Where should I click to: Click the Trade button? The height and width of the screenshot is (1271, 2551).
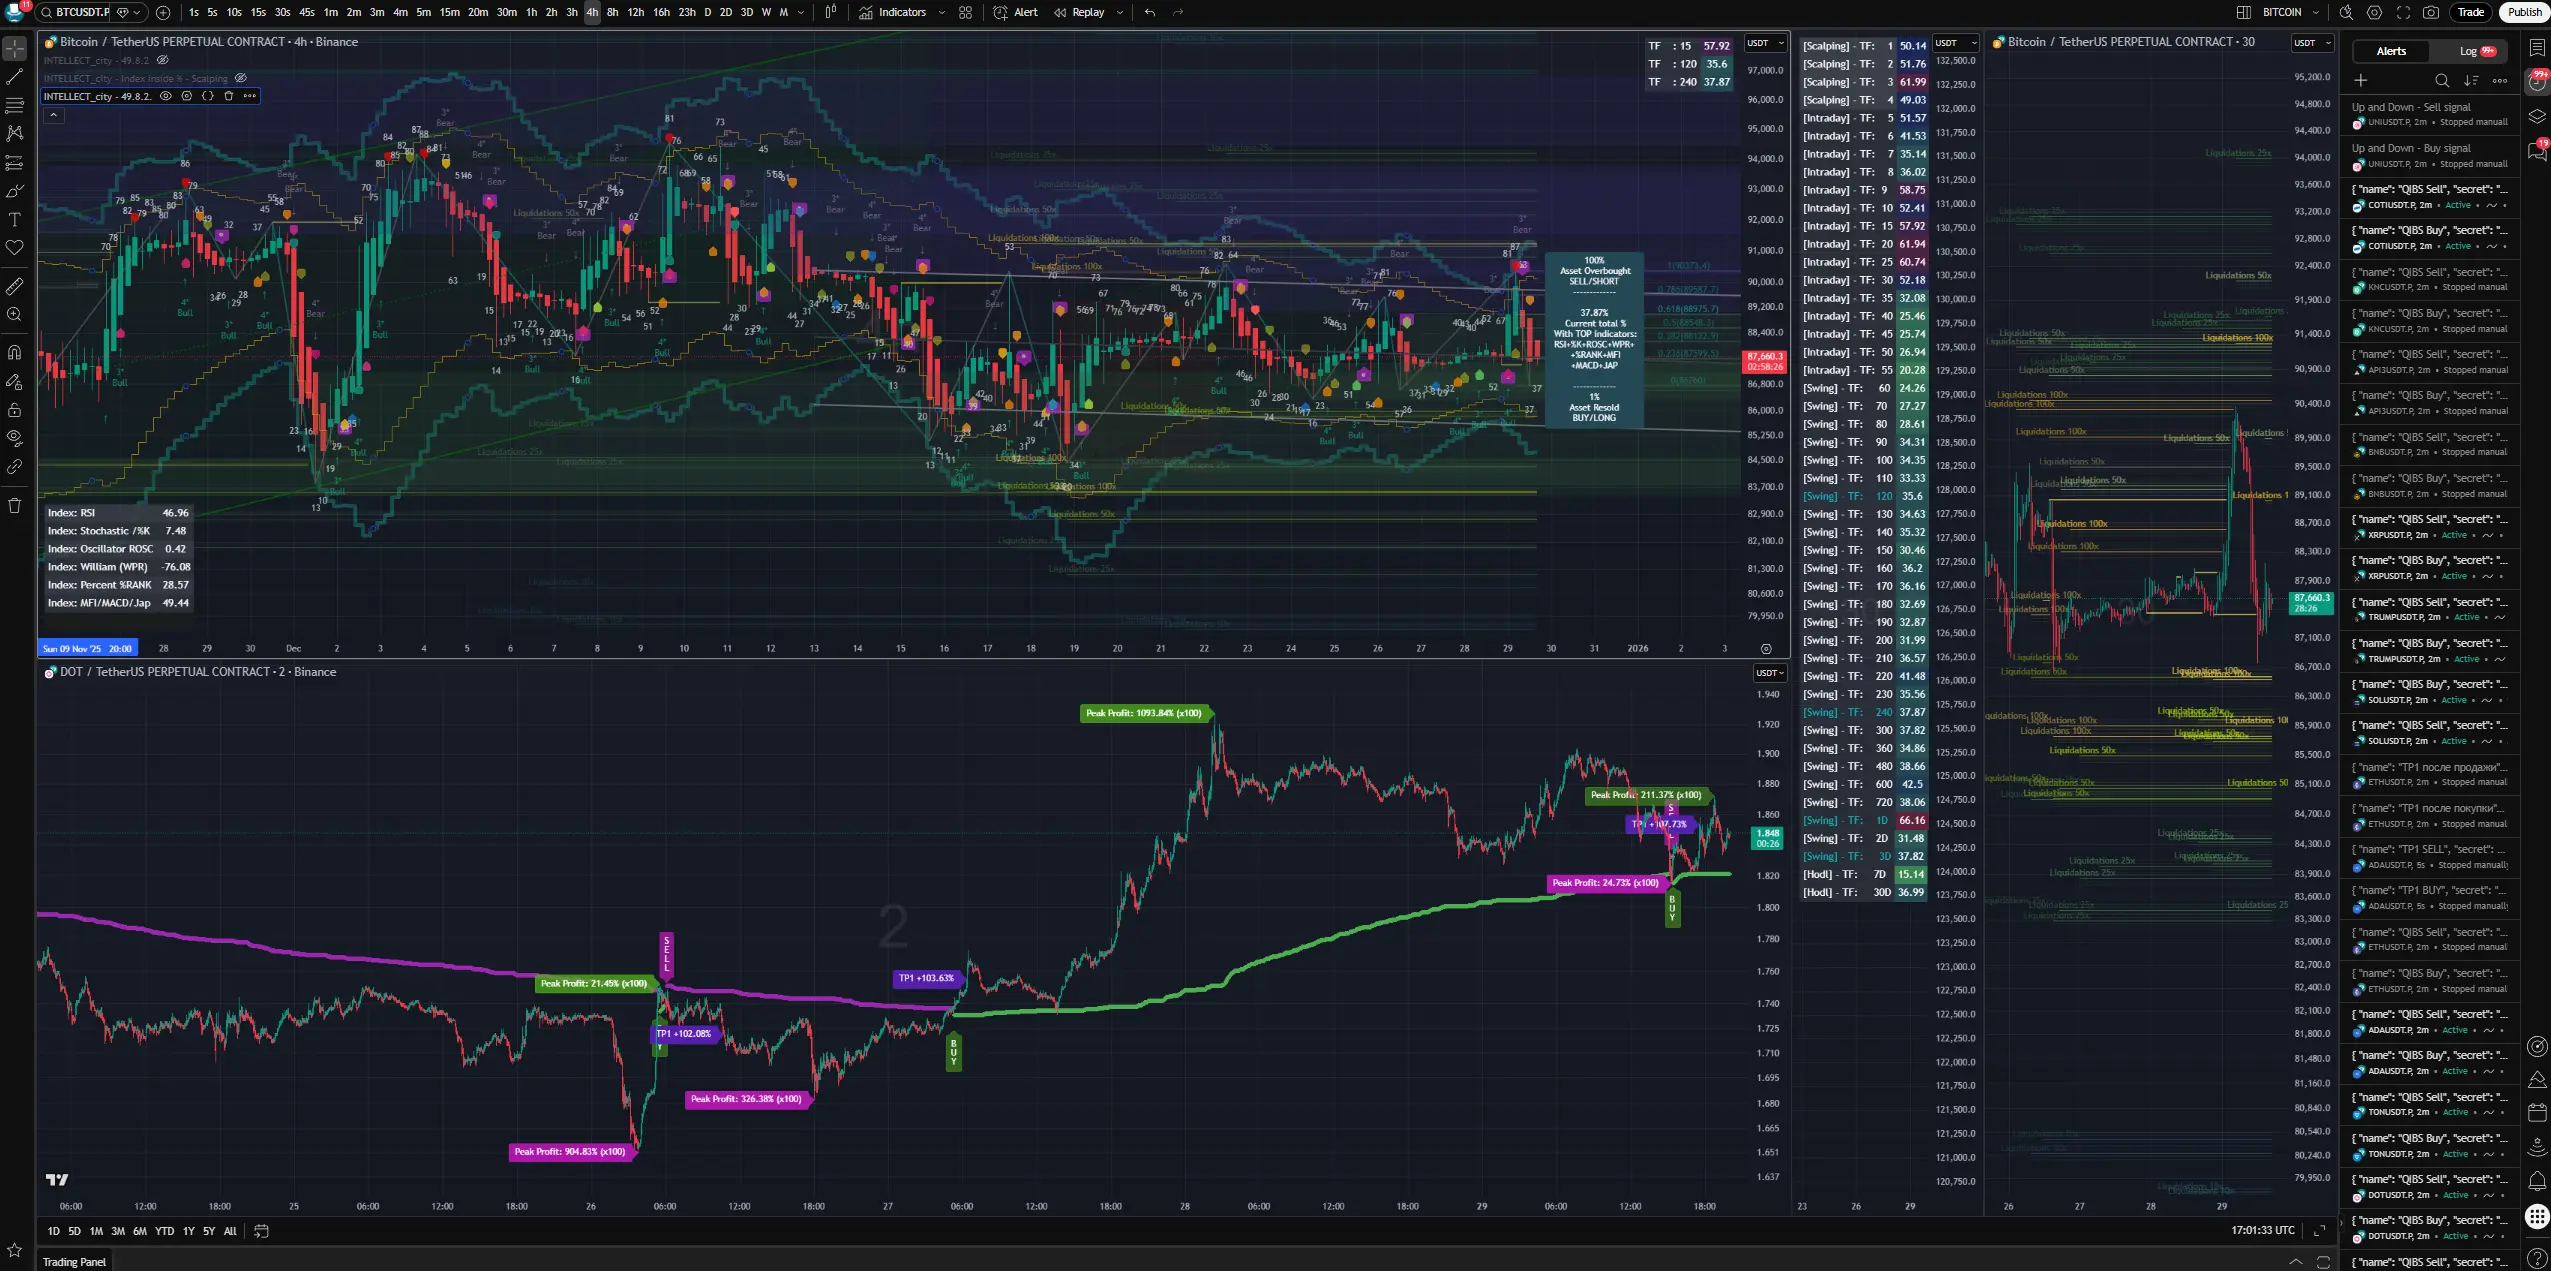pyautogui.click(x=2471, y=12)
